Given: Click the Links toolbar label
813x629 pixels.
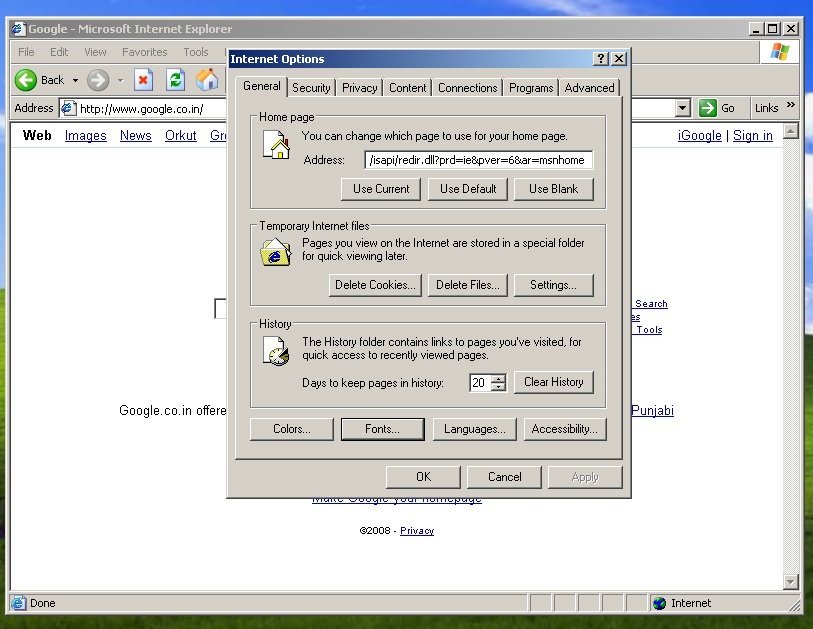Looking at the screenshot, I should (x=766, y=108).
